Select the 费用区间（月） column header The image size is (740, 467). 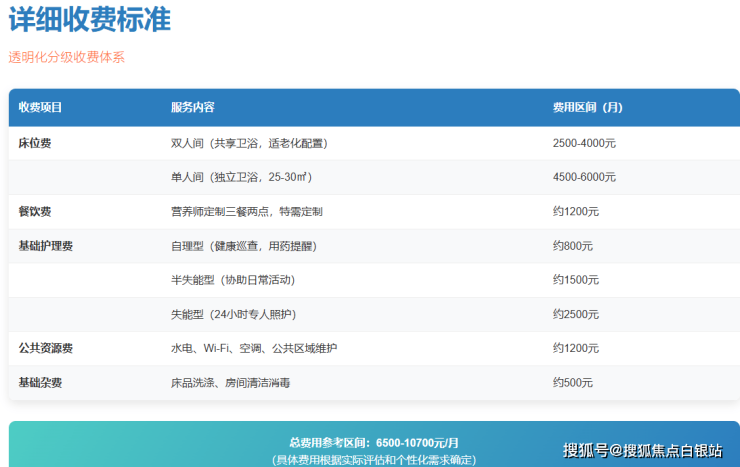(587, 107)
